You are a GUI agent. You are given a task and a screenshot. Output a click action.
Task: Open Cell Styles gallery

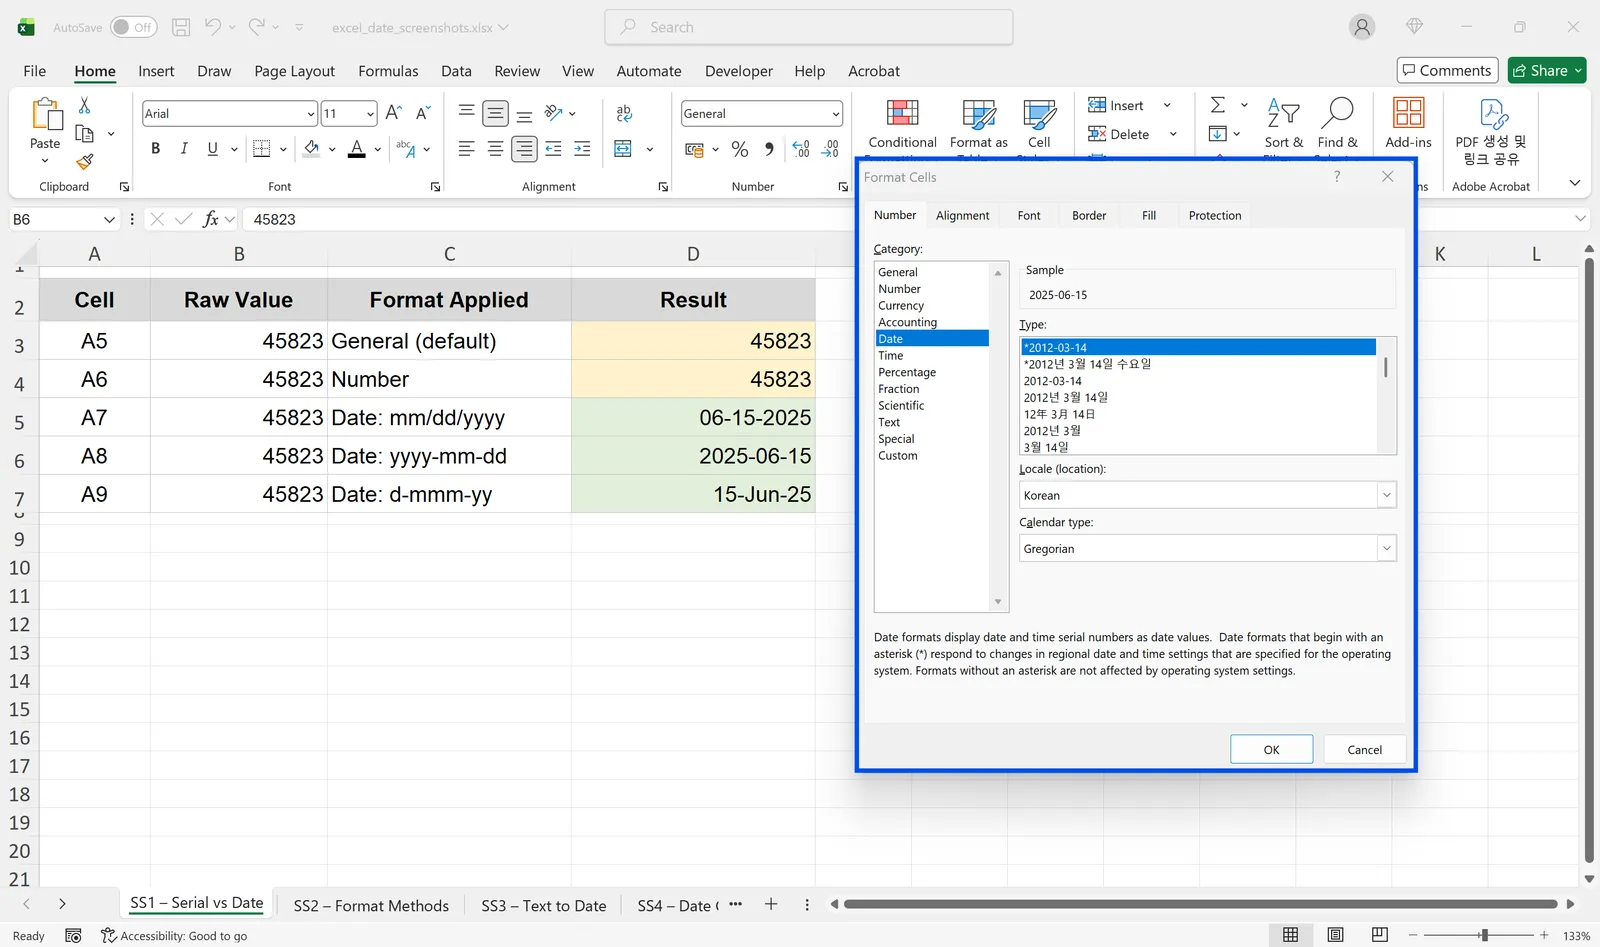1039,124
